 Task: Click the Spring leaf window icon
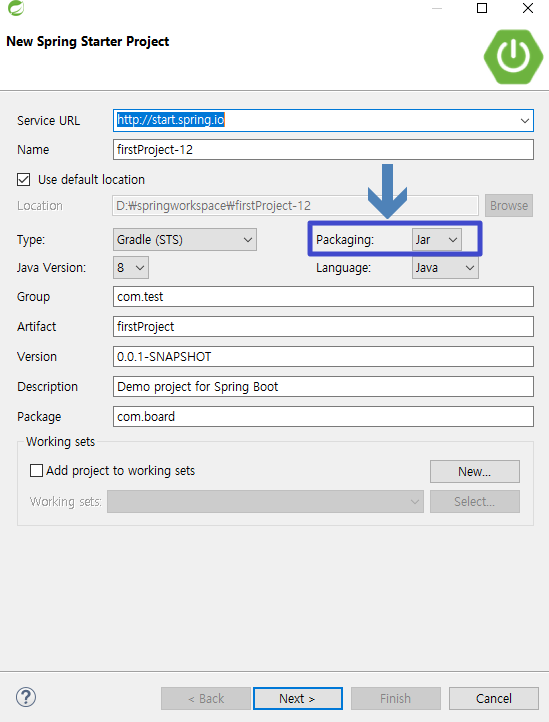pos(16,8)
